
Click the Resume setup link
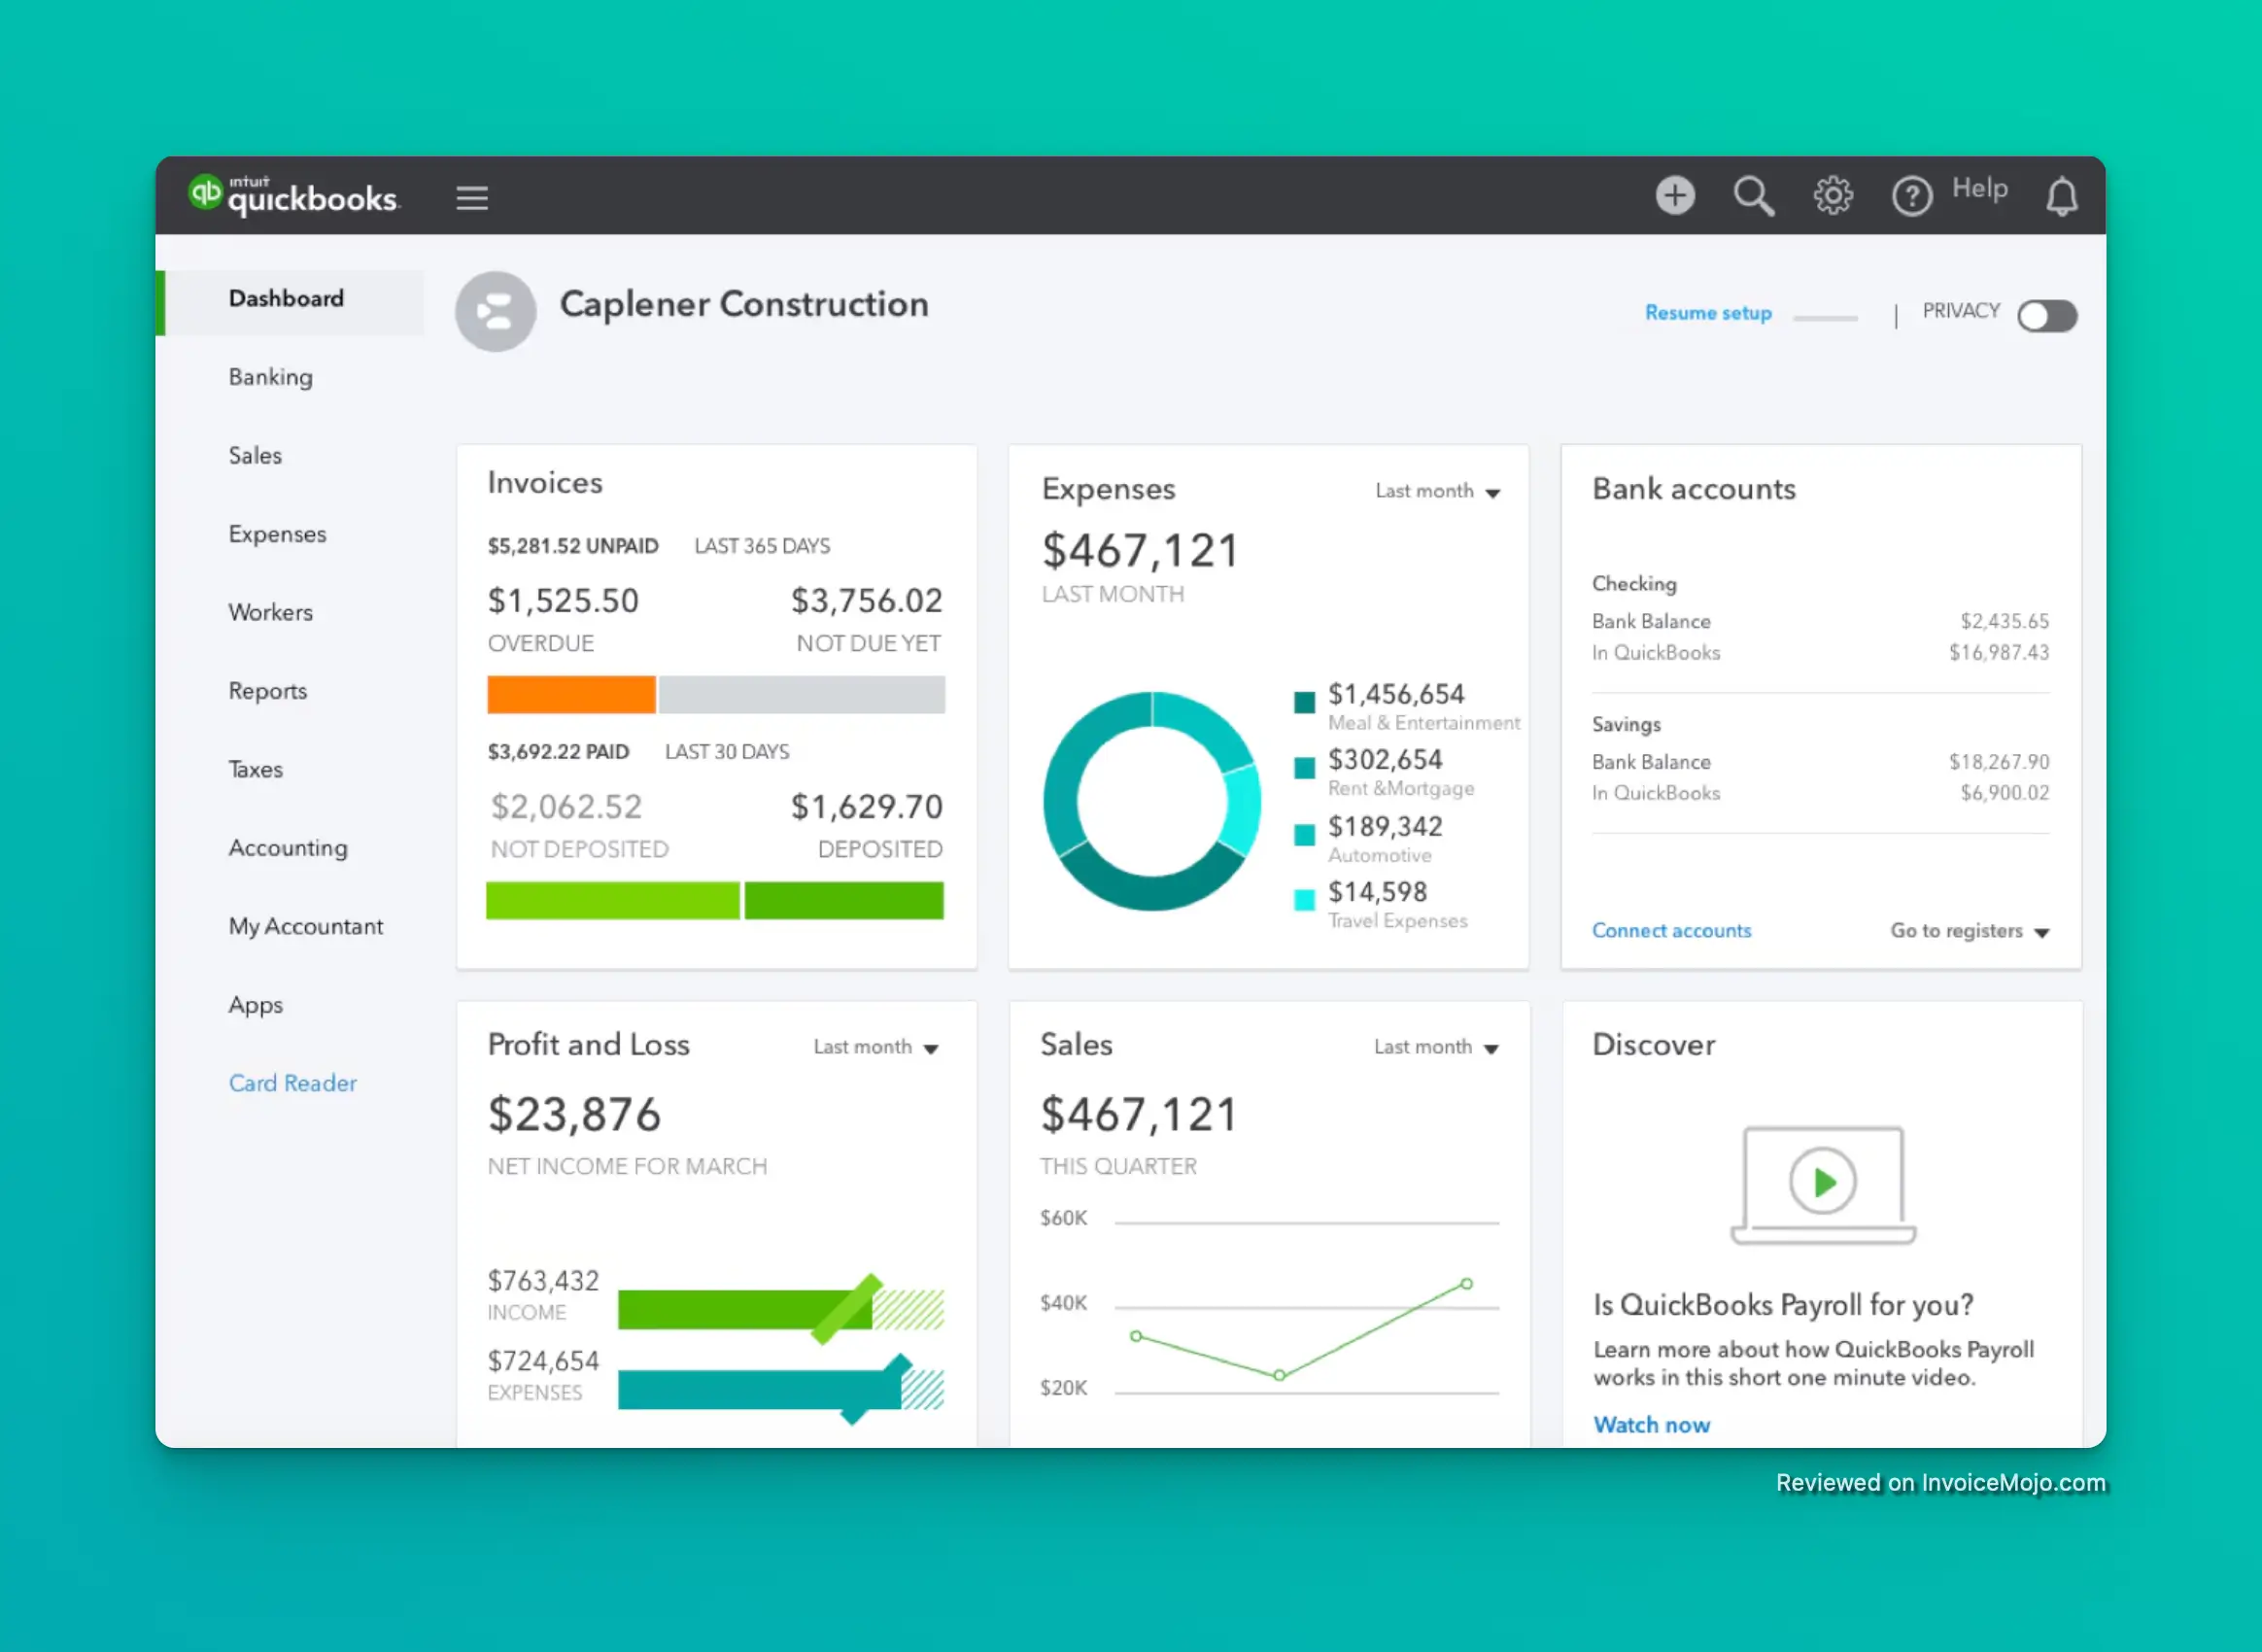1709,312
